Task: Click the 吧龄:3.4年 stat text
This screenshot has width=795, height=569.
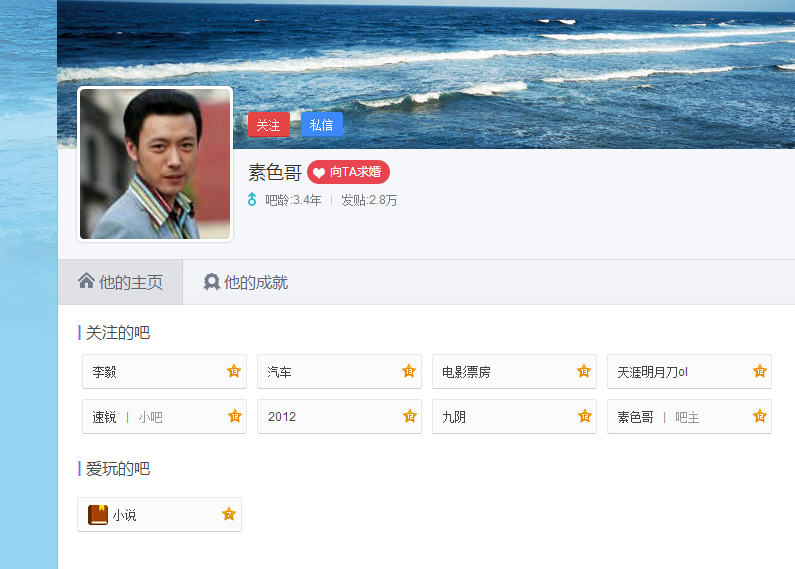Action: pos(293,200)
